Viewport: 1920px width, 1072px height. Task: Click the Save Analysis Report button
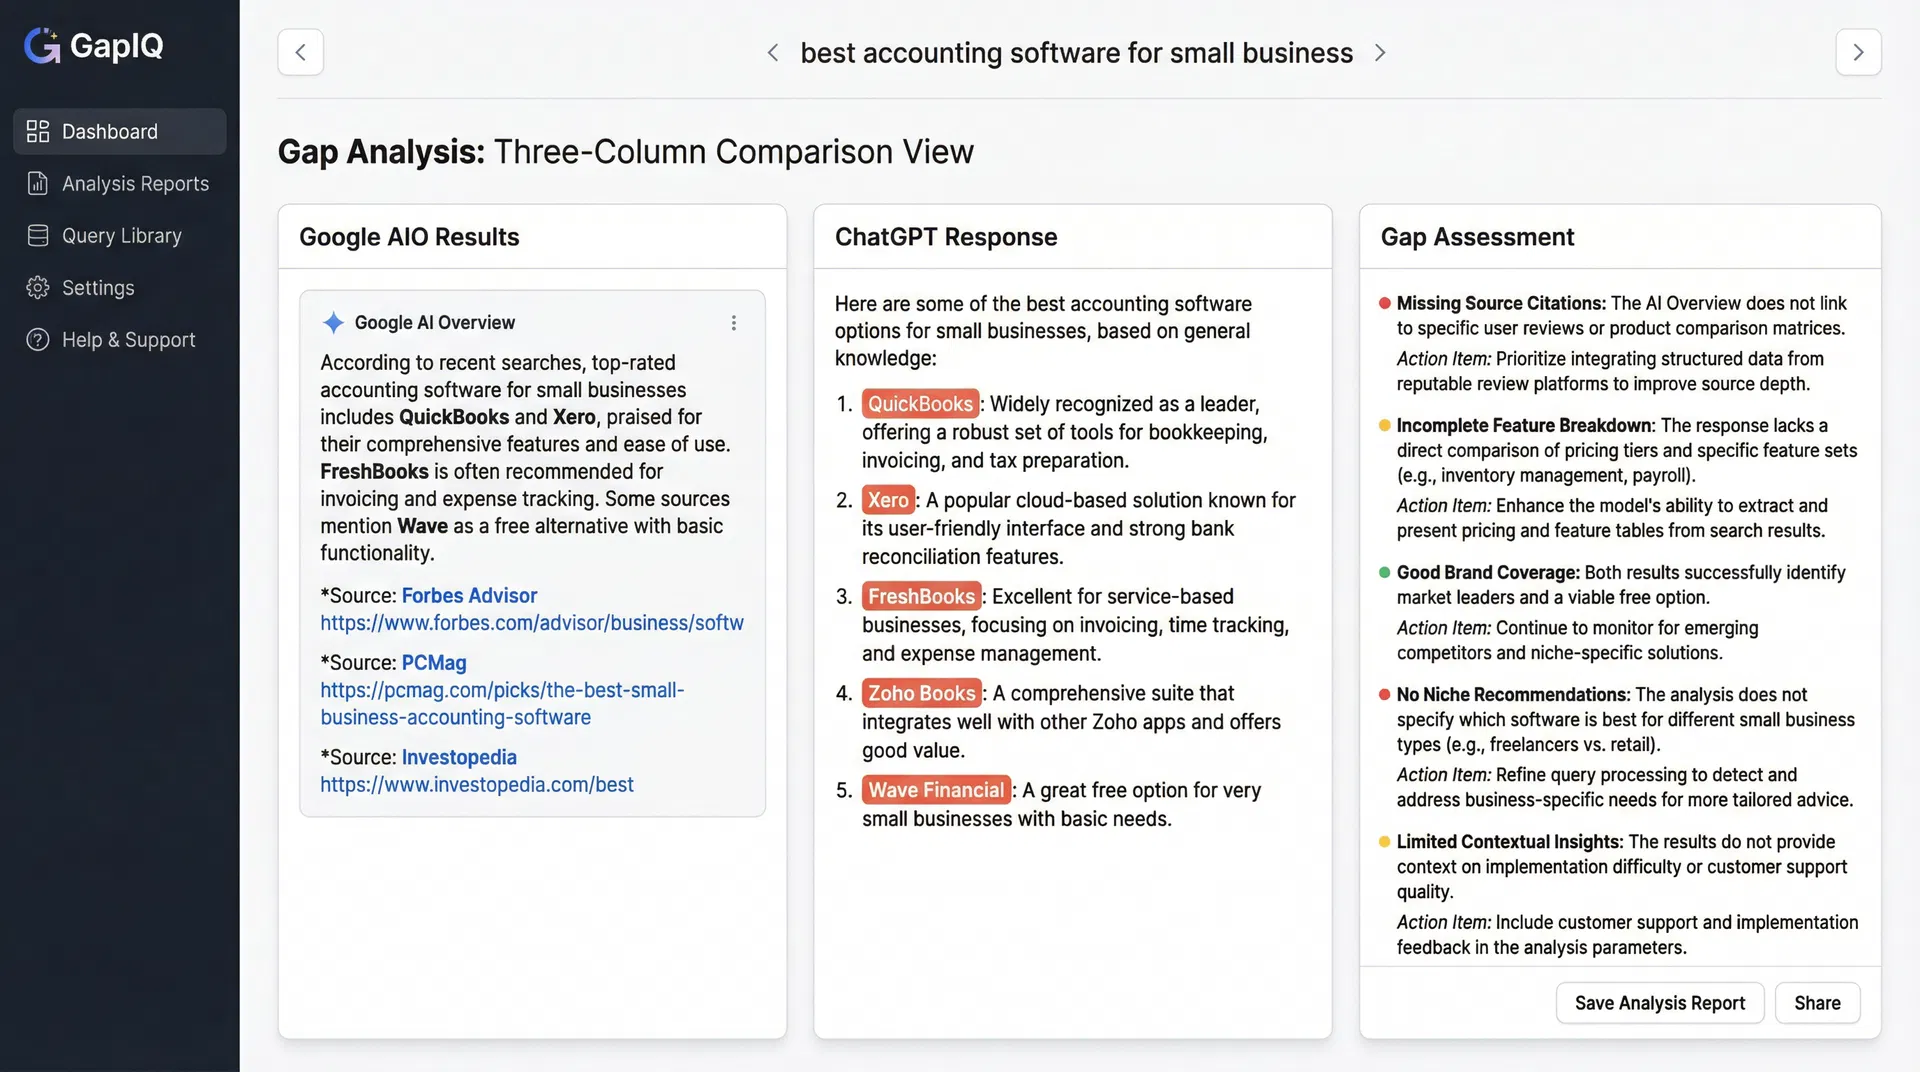pos(1660,1003)
